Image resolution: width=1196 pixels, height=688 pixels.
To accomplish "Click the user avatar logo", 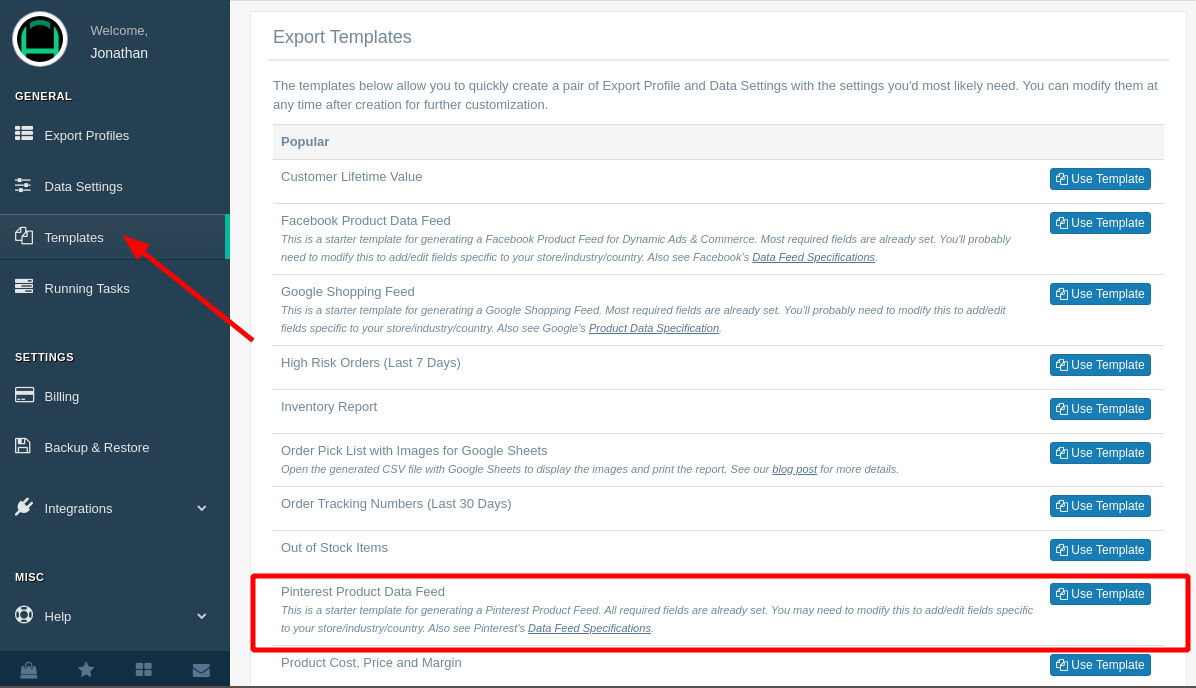I will coord(40,40).
